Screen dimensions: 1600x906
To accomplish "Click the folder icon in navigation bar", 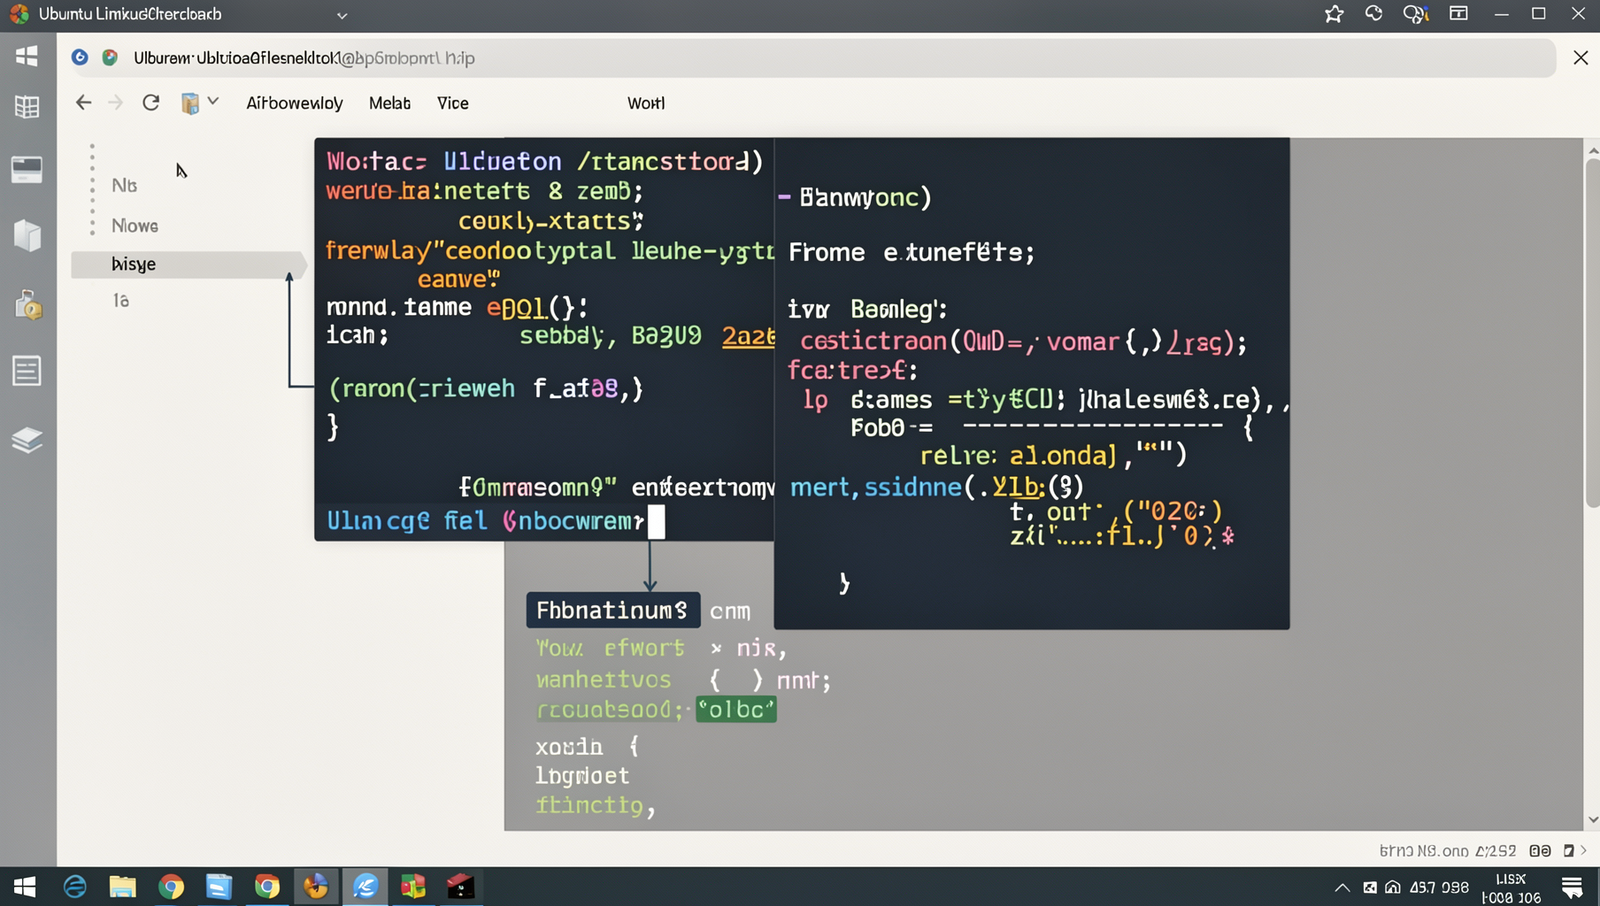I will pos(190,103).
